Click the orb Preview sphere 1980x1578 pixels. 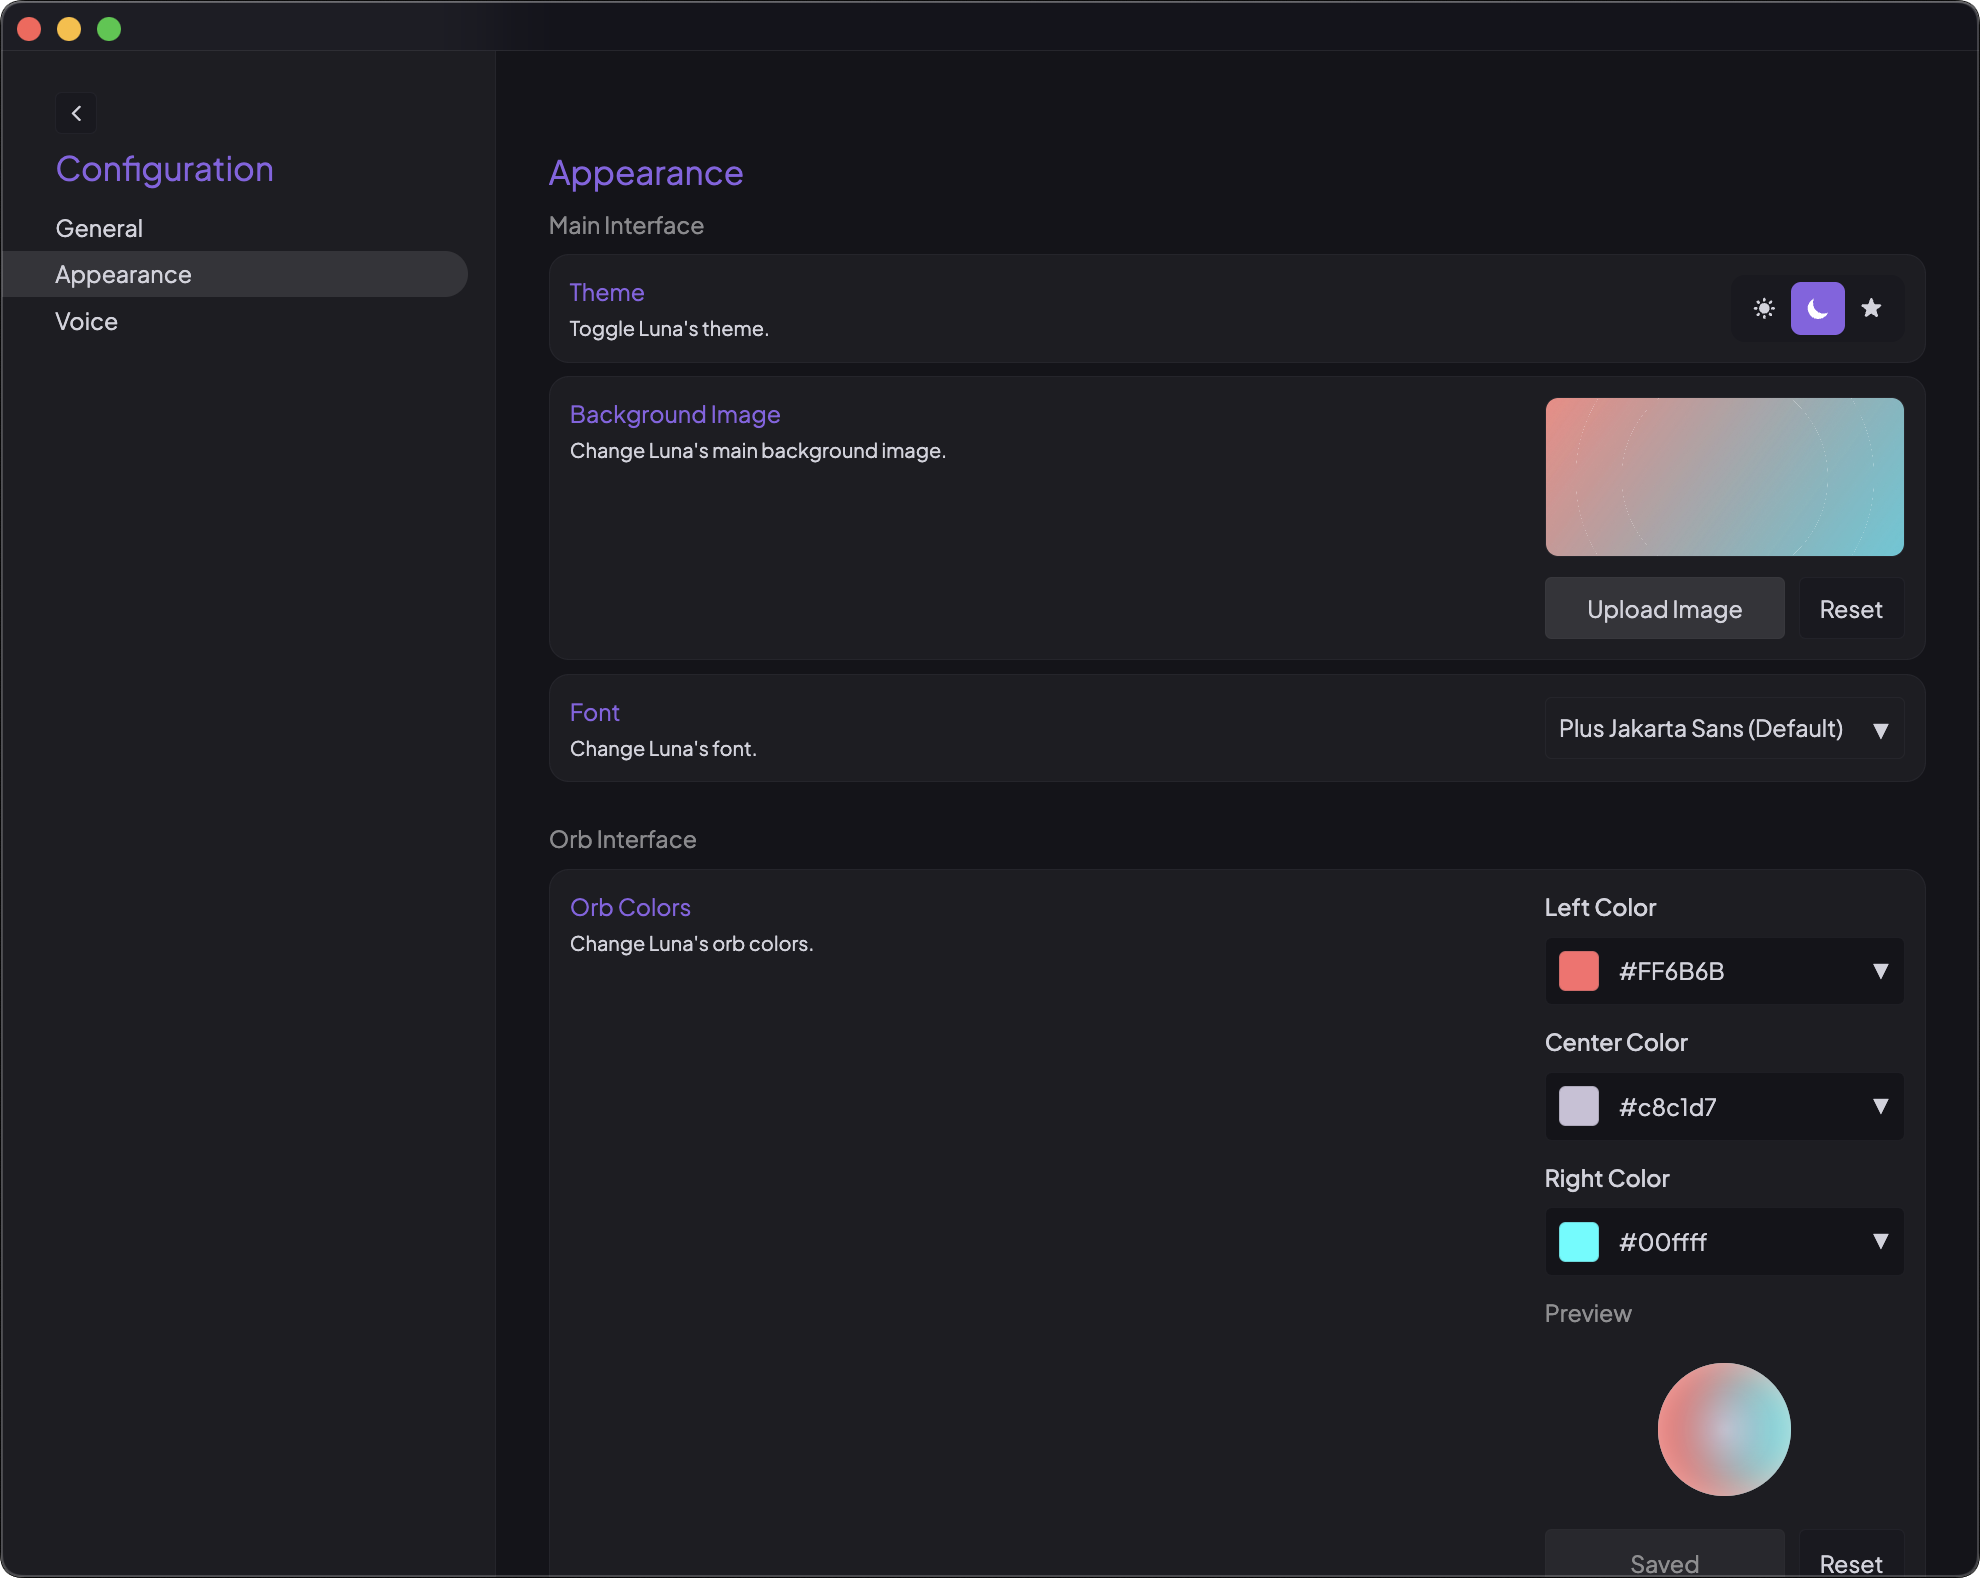pos(1723,1429)
